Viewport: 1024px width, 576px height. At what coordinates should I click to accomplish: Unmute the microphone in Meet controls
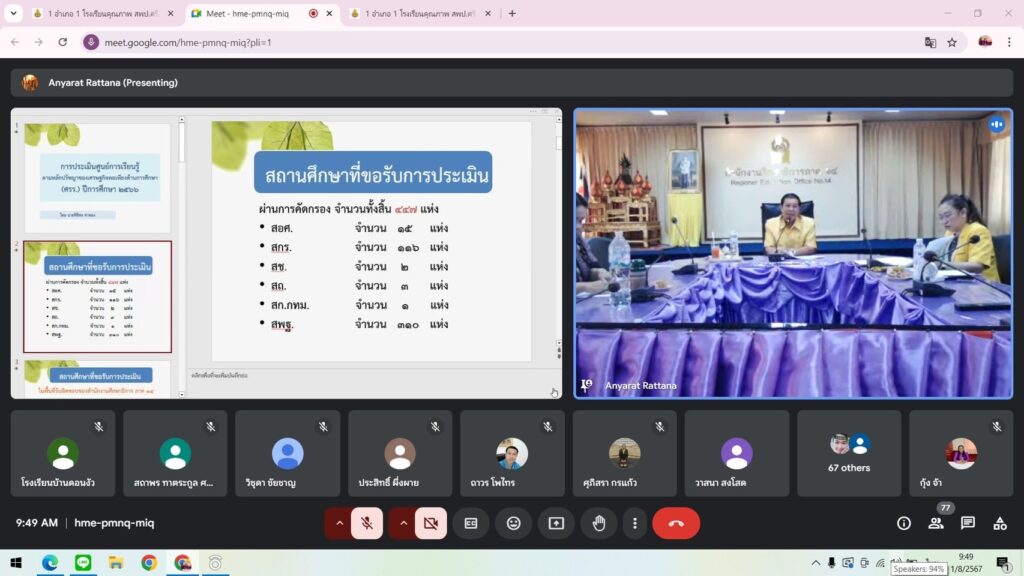[x=367, y=523]
